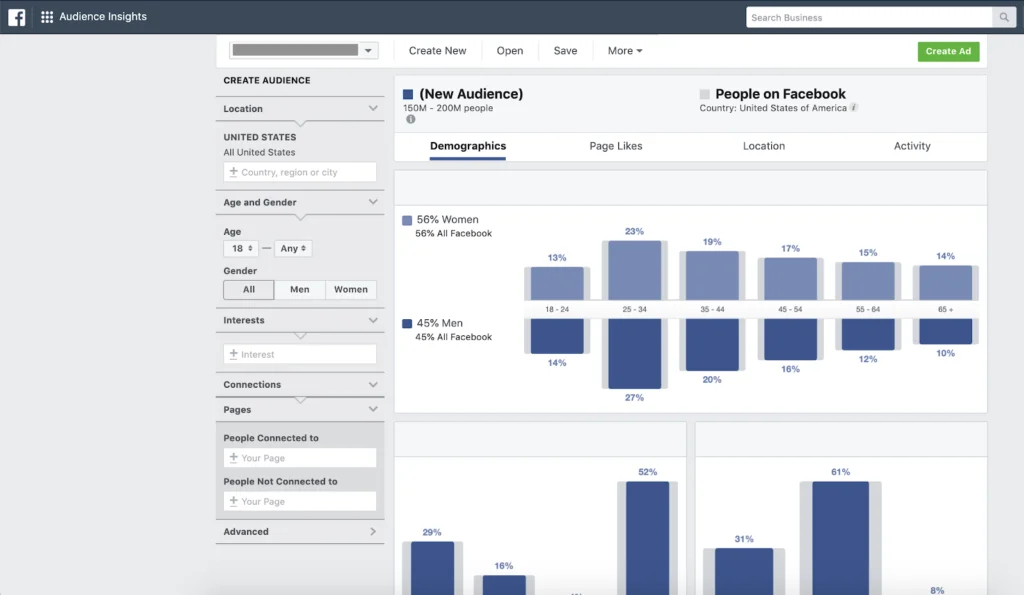
Task: Click Save in the toolbar
Action: coord(565,51)
